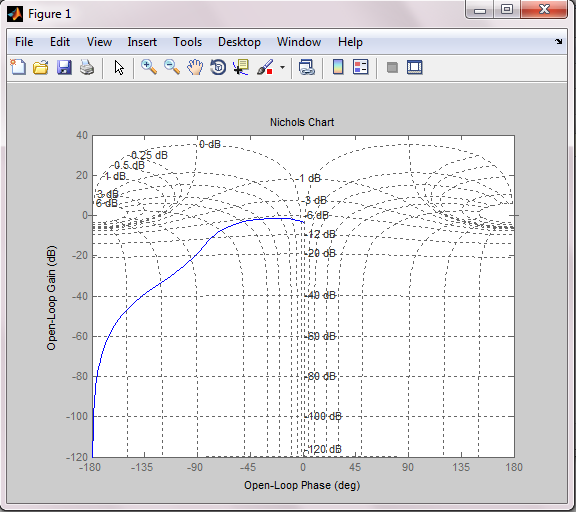Open the Tools menu
Screen dimensions: 576x512
(x=187, y=42)
